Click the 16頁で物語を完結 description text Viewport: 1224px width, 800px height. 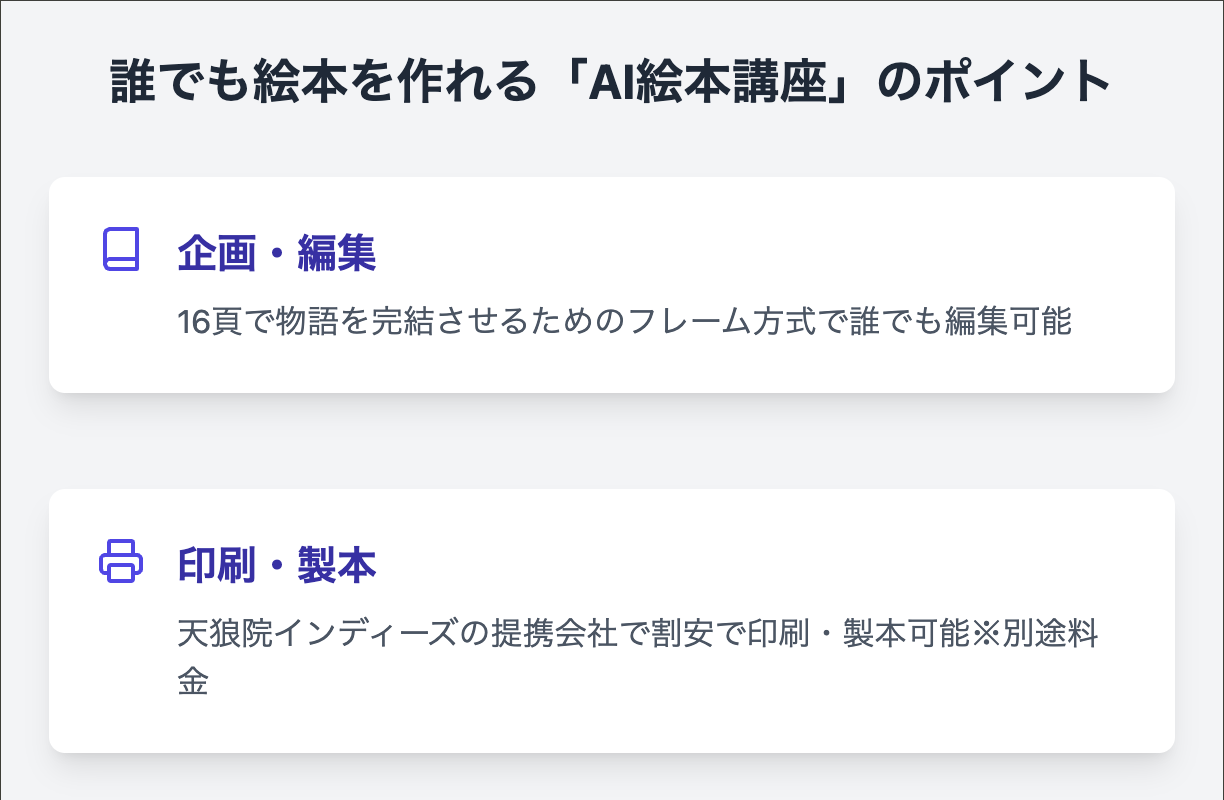point(625,322)
